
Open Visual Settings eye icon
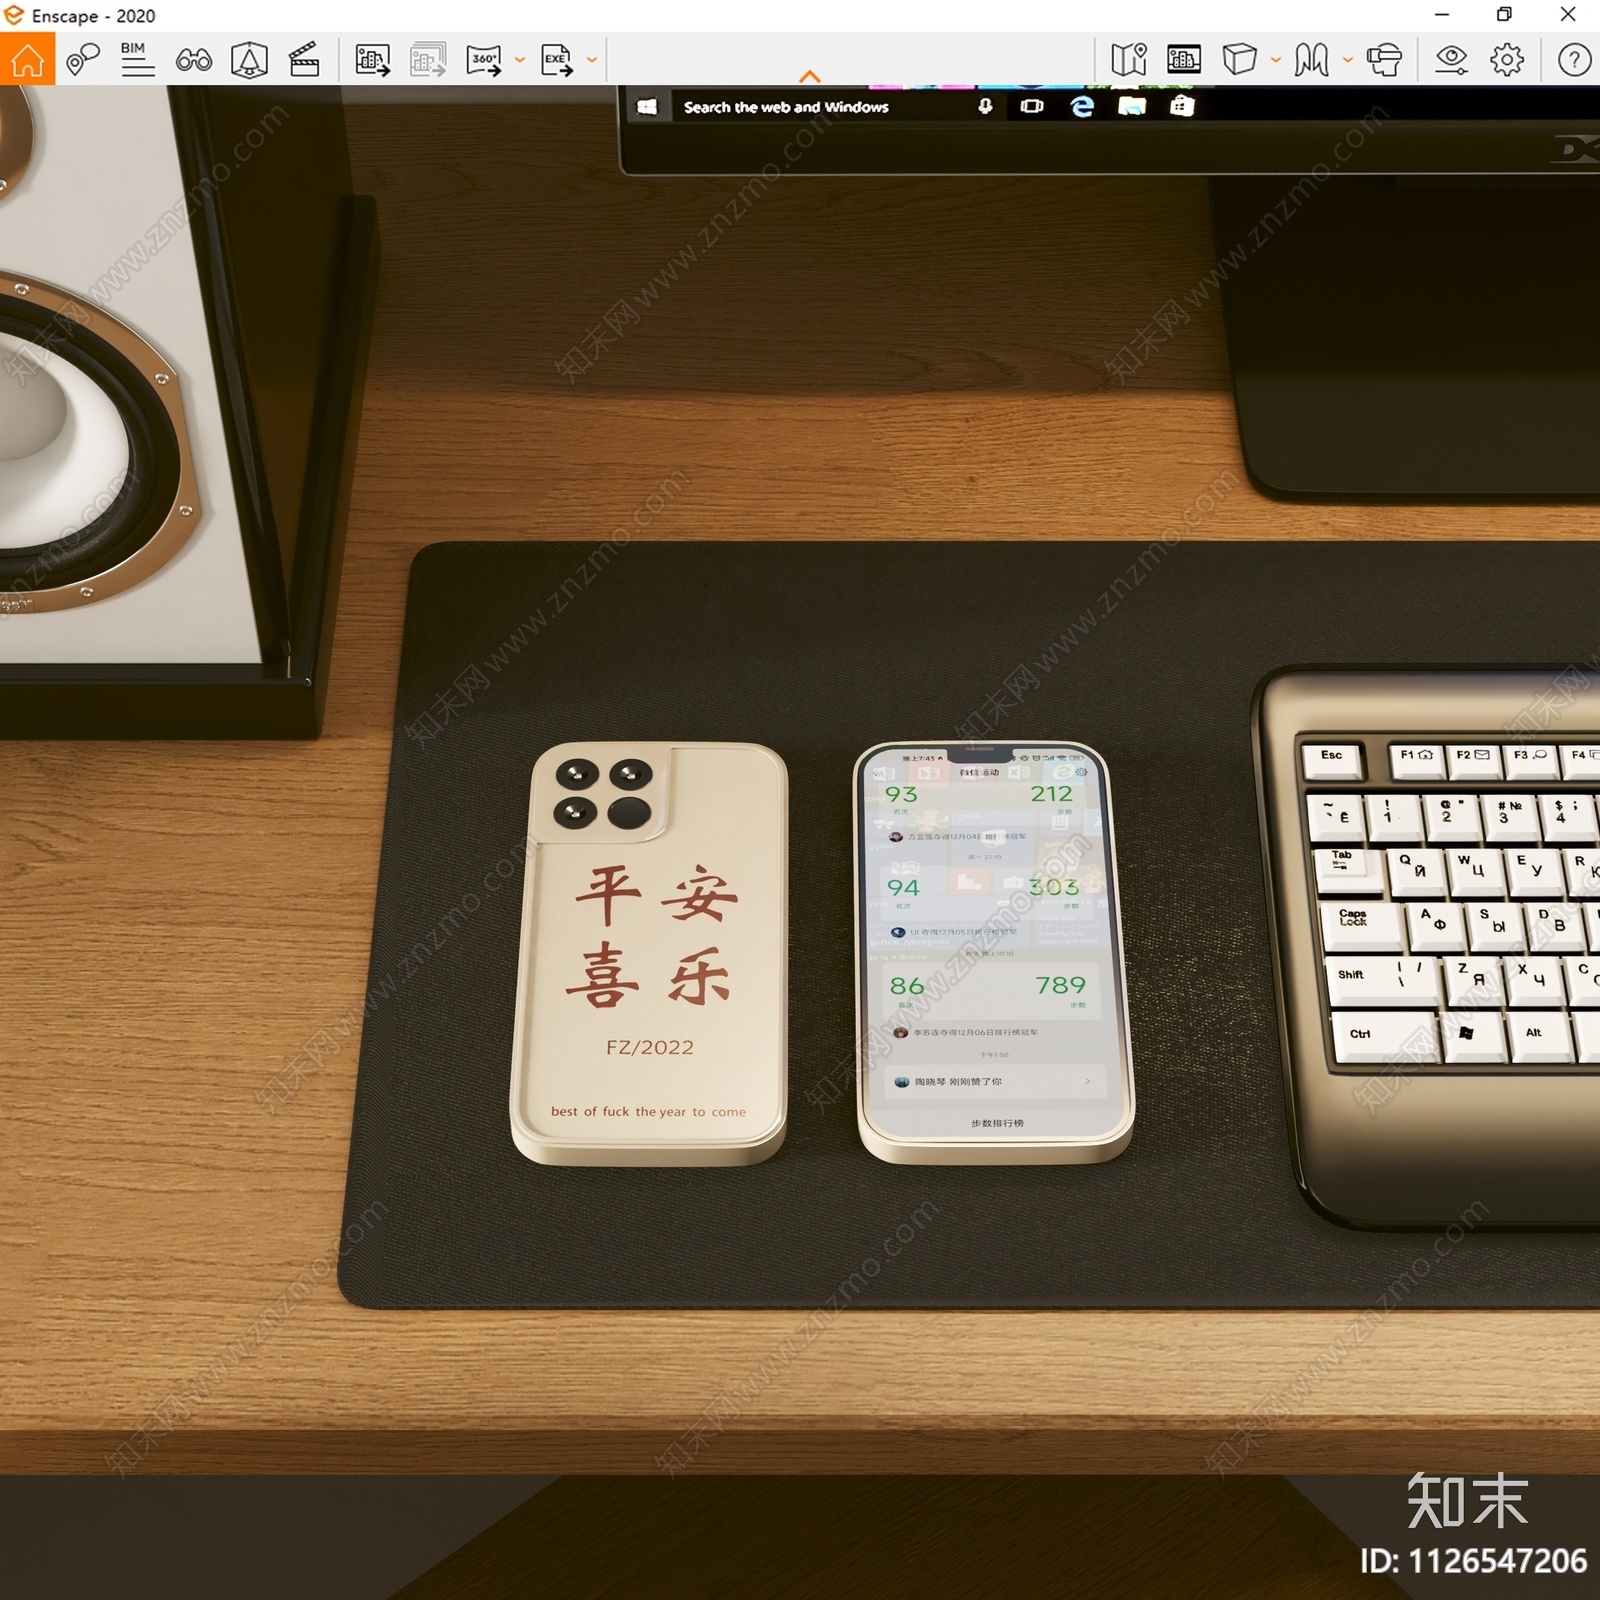(1451, 60)
